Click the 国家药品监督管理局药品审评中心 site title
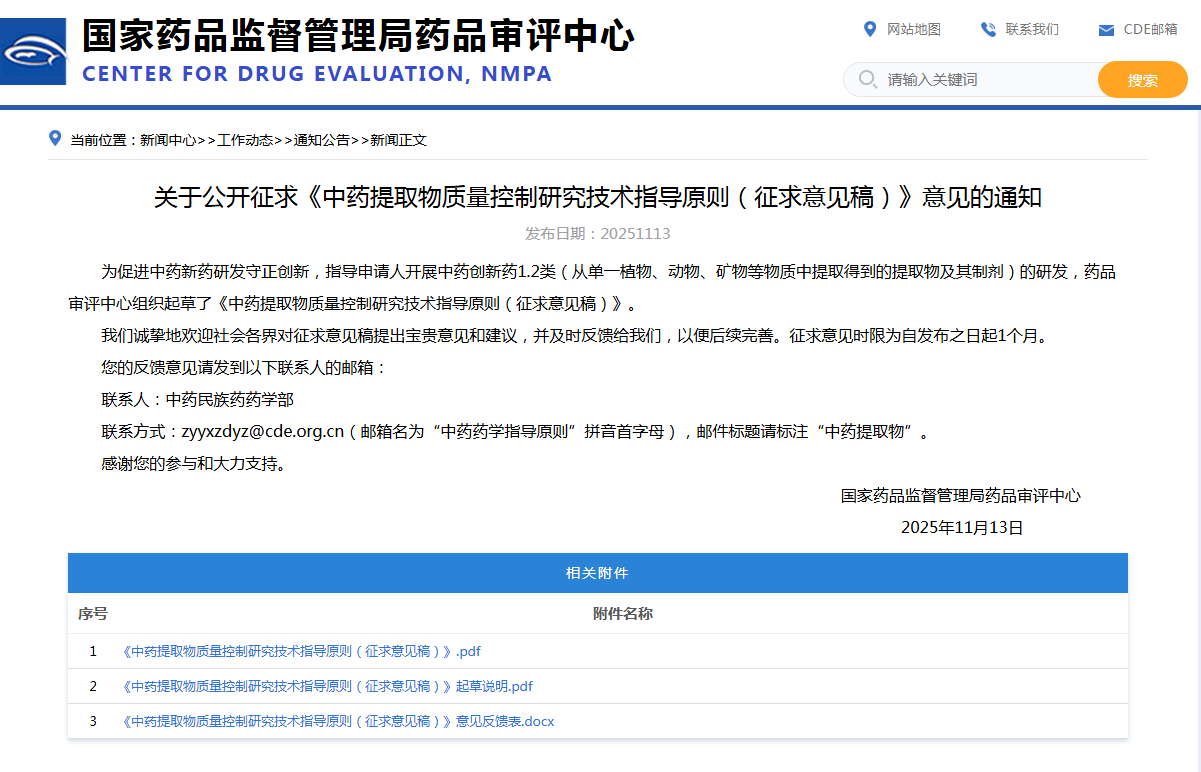Viewport: 1201px width, 772px height. point(358,37)
